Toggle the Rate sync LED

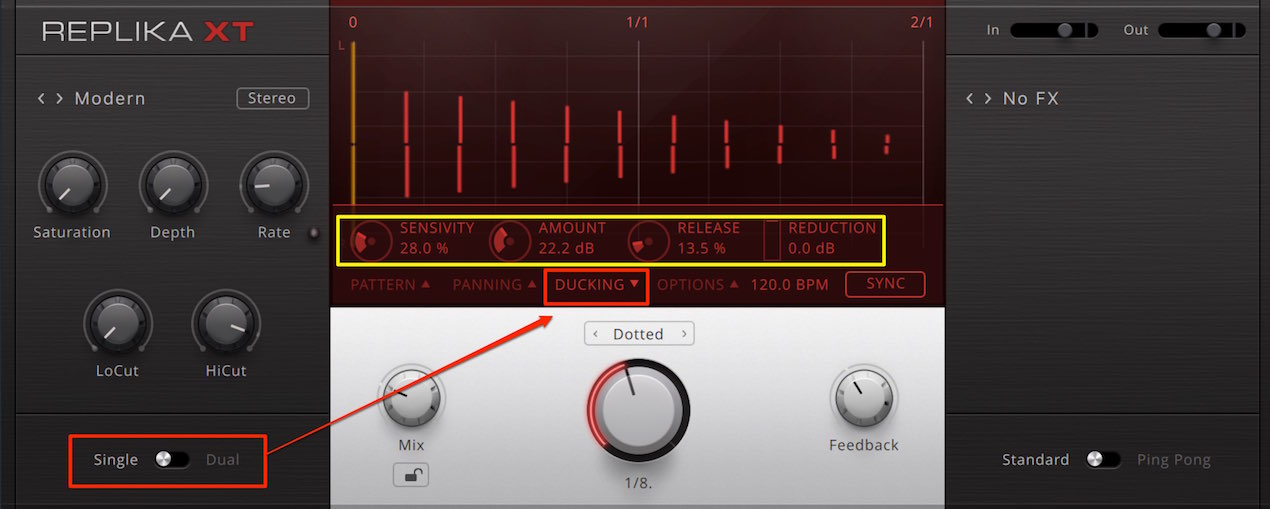314,233
